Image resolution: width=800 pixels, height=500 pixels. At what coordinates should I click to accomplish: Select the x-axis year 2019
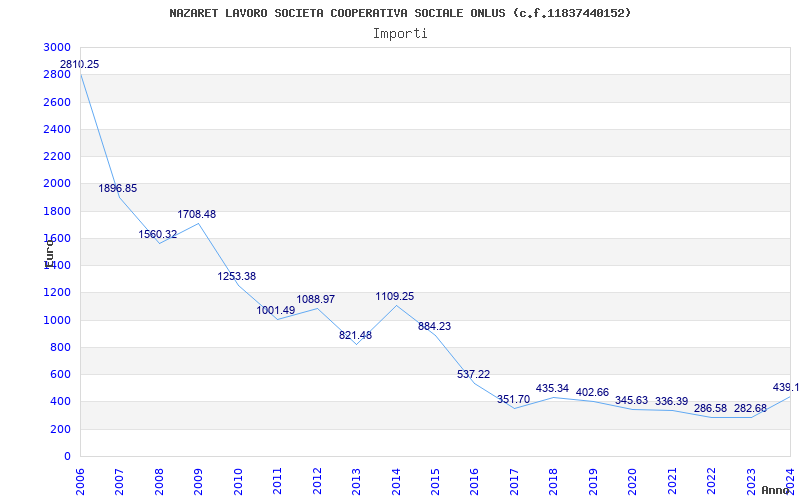click(594, 482)
